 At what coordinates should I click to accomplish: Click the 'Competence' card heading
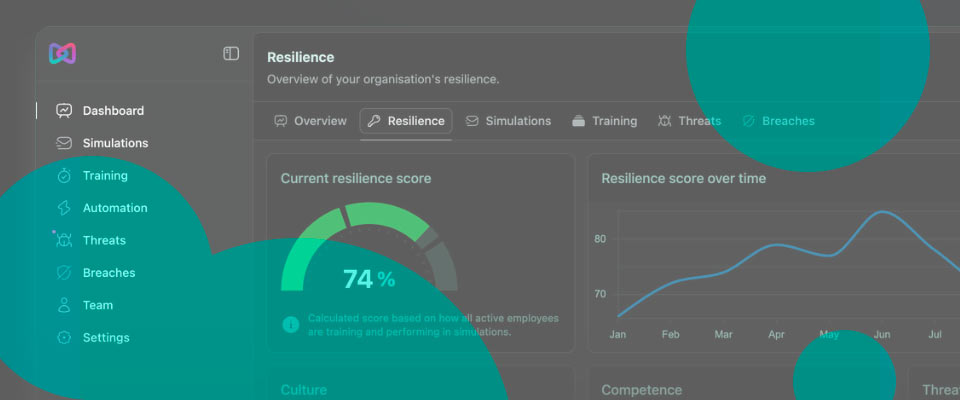point(642,390)
